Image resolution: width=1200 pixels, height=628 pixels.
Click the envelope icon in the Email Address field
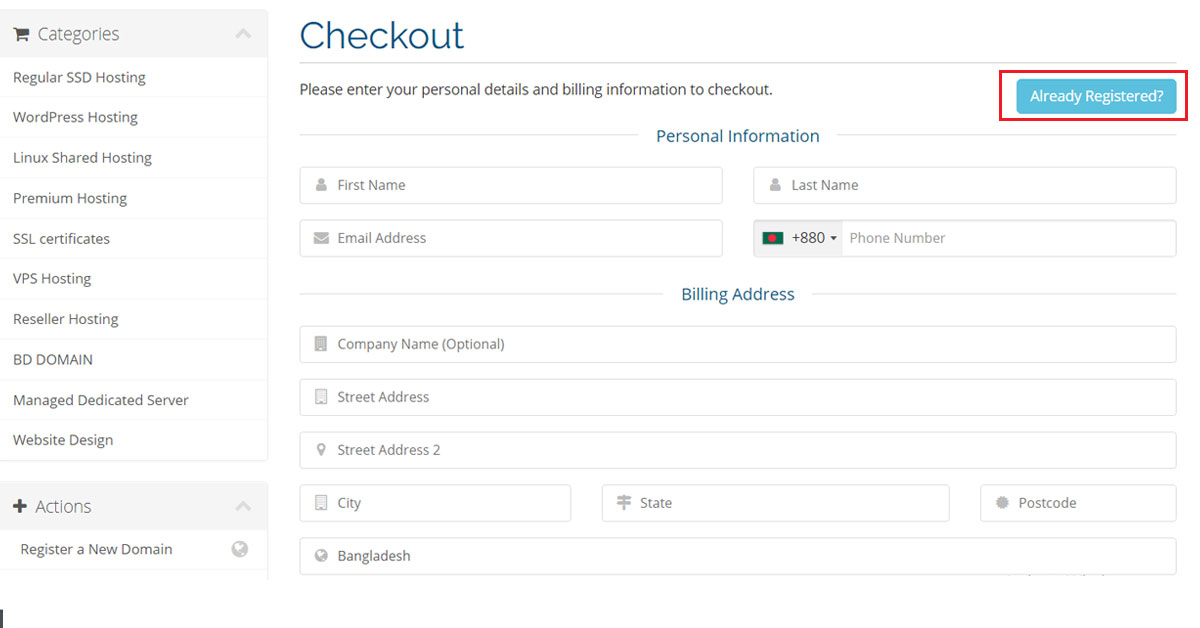point(320,238)
